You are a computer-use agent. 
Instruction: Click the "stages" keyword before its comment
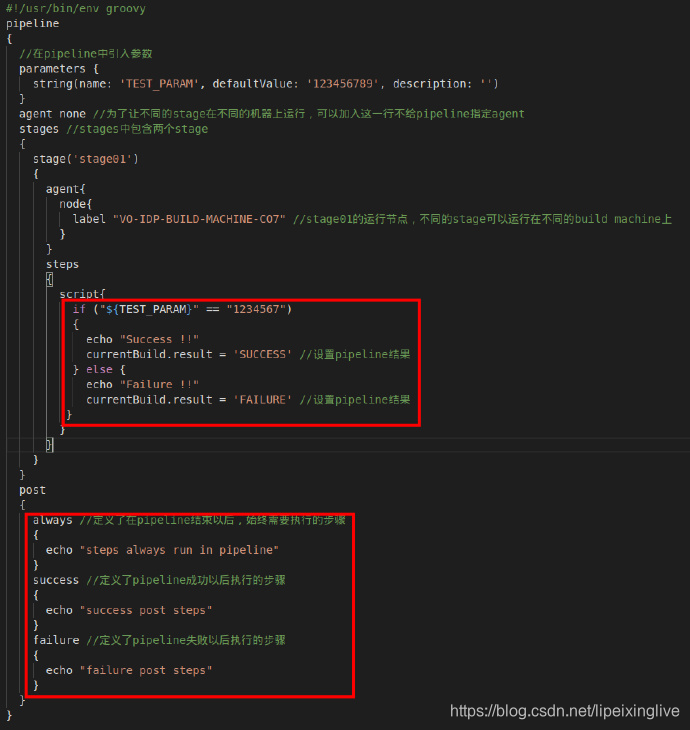pos(39,129)
